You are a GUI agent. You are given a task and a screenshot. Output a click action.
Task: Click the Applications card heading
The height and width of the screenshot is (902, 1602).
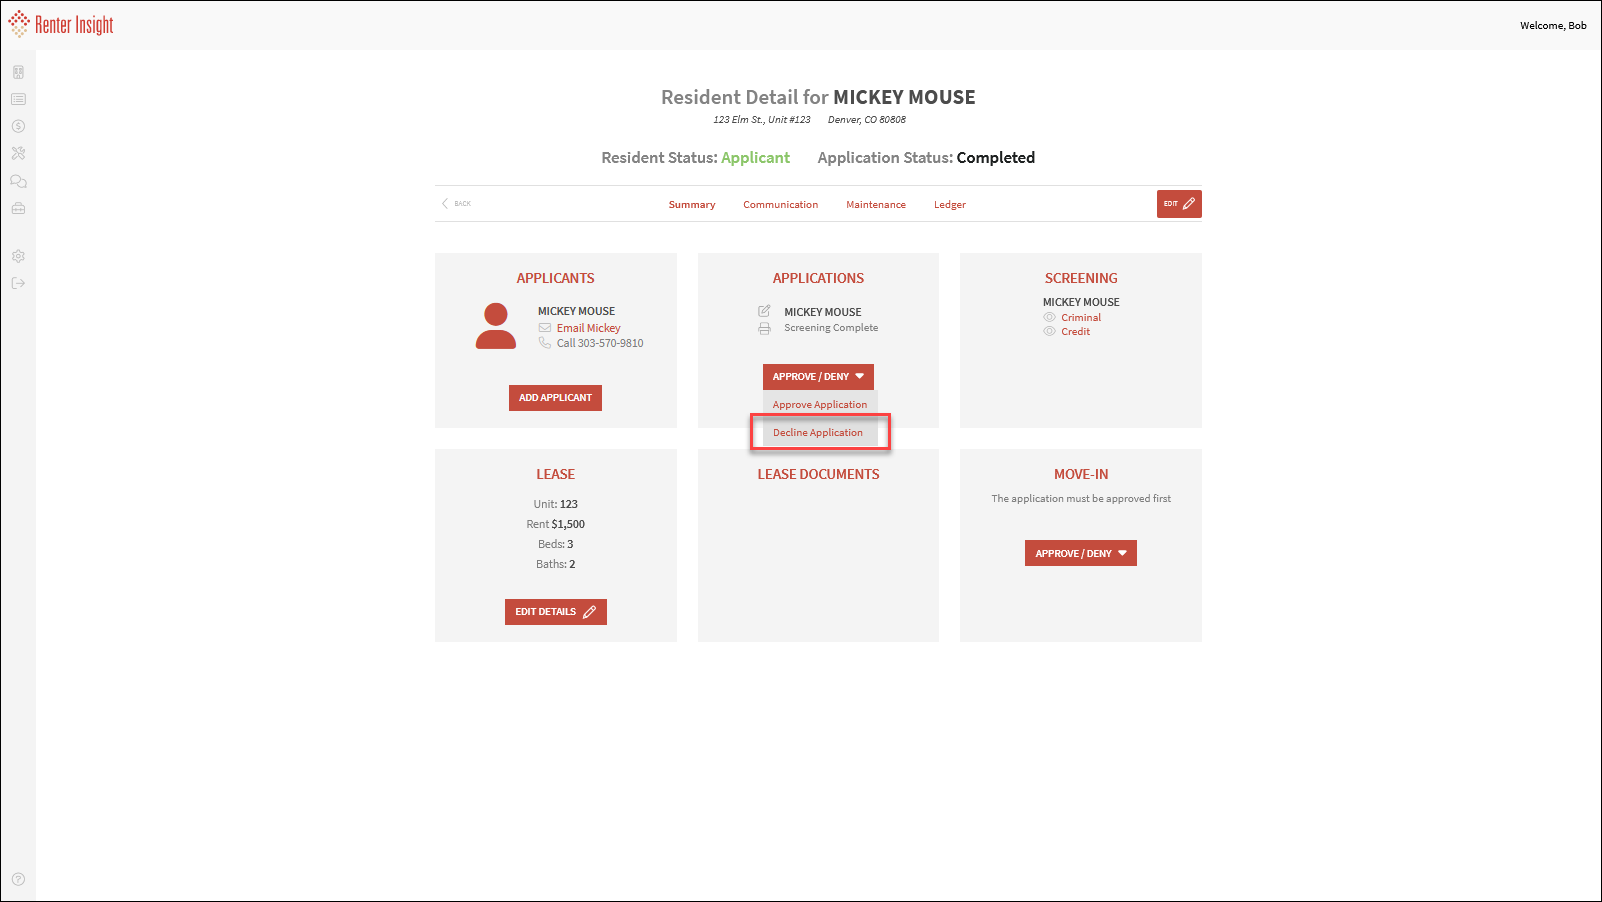(x=818, y=278)
